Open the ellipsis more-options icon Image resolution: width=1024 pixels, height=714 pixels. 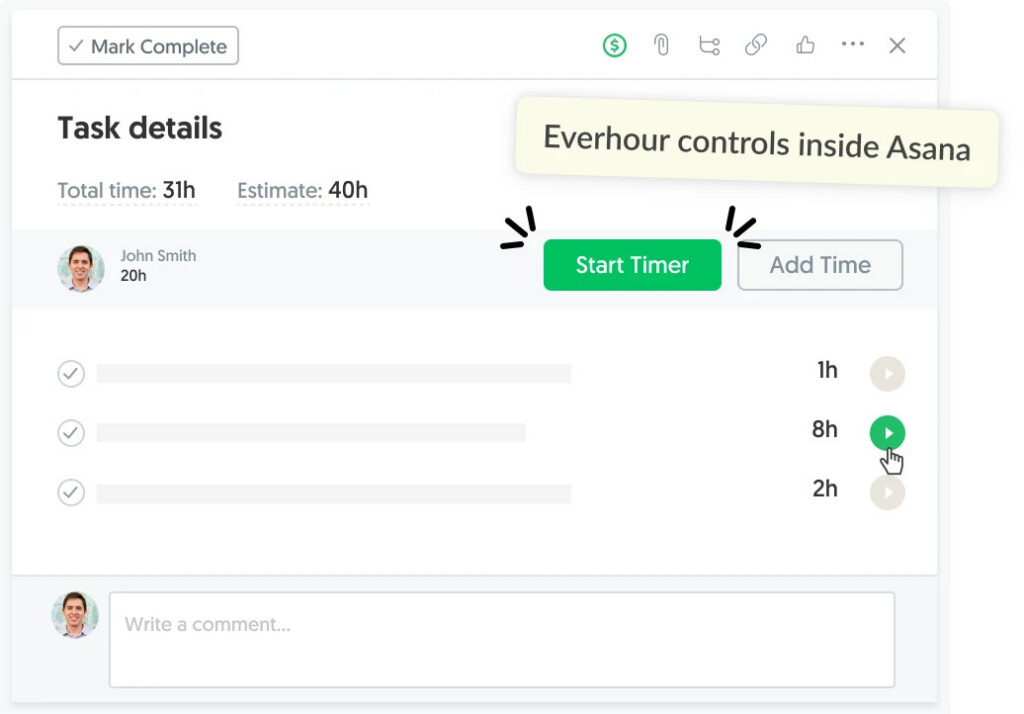coord(853,45)
